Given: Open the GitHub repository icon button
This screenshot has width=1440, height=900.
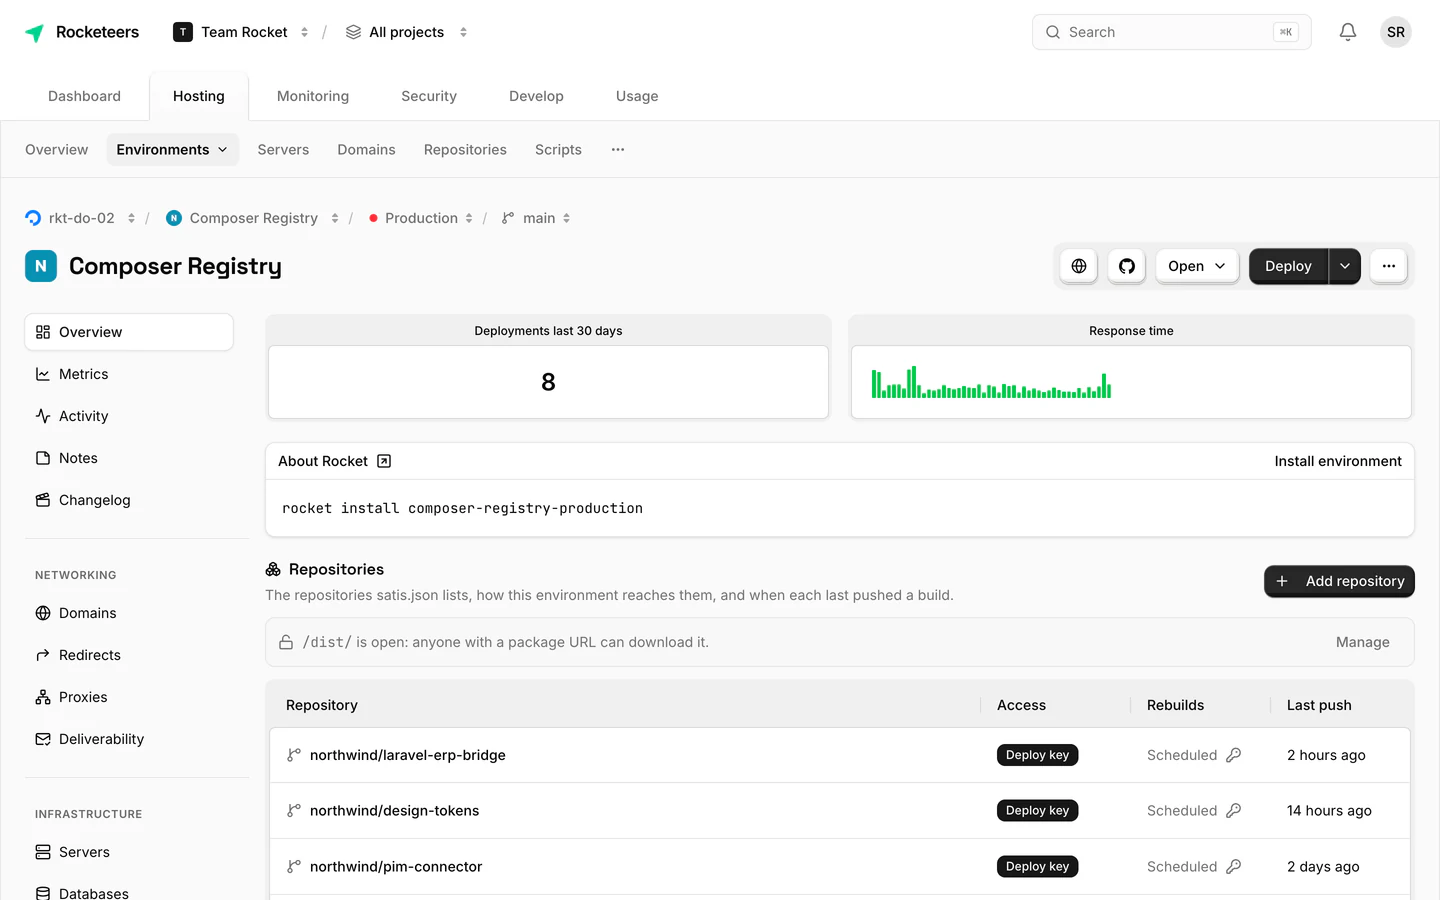Looking at the screenshot, I should (1127, 266).
